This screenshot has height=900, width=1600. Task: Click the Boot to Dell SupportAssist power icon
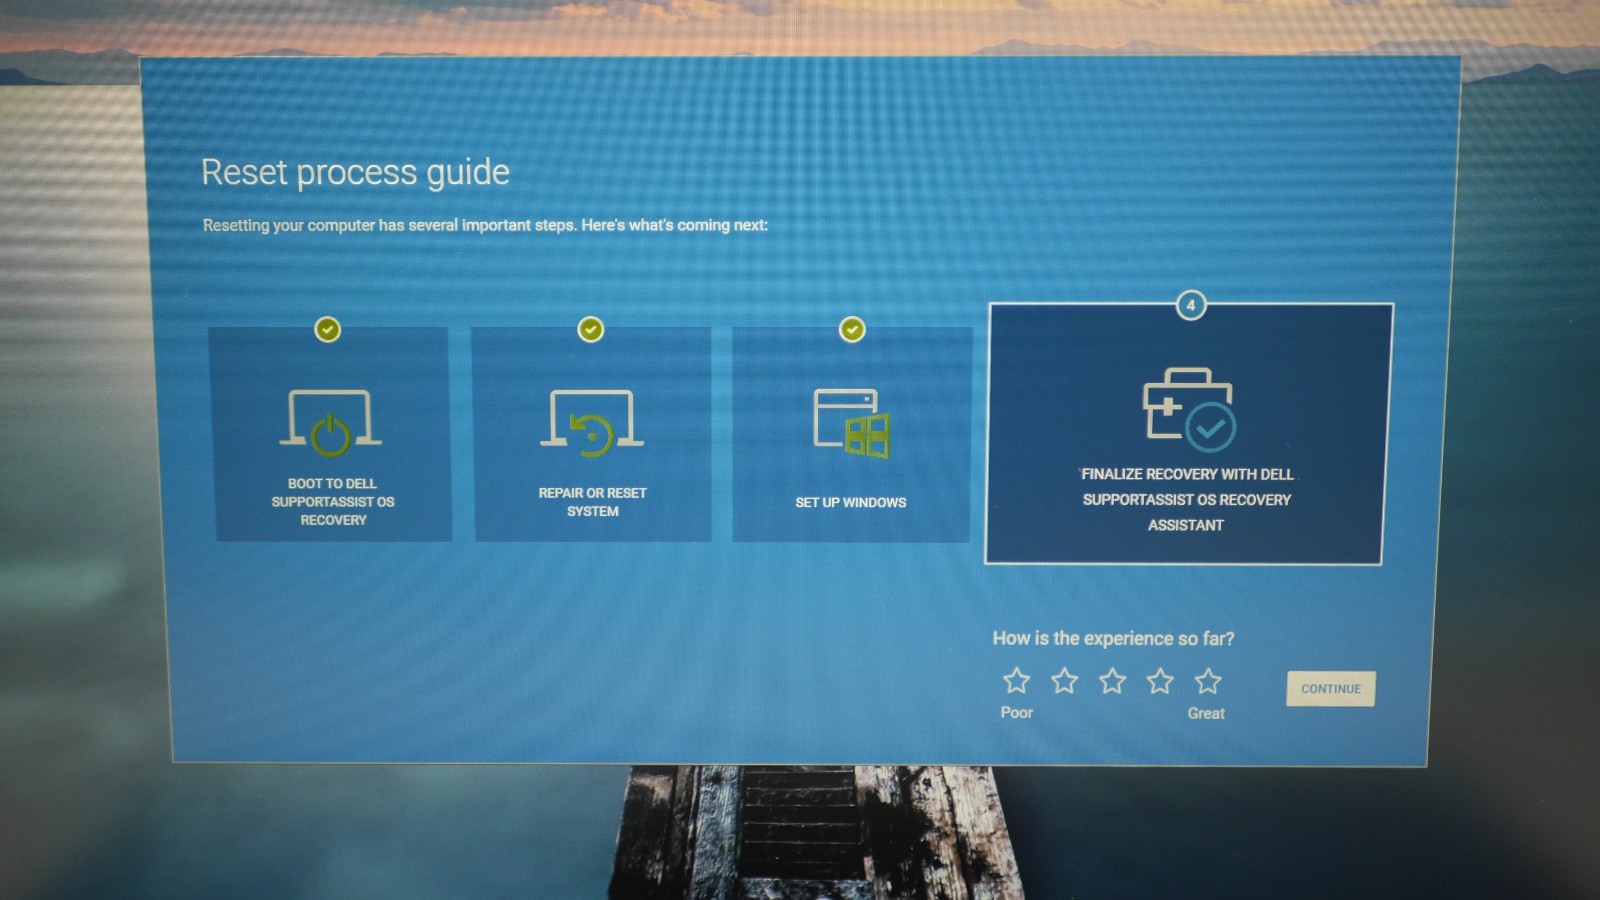330,422
